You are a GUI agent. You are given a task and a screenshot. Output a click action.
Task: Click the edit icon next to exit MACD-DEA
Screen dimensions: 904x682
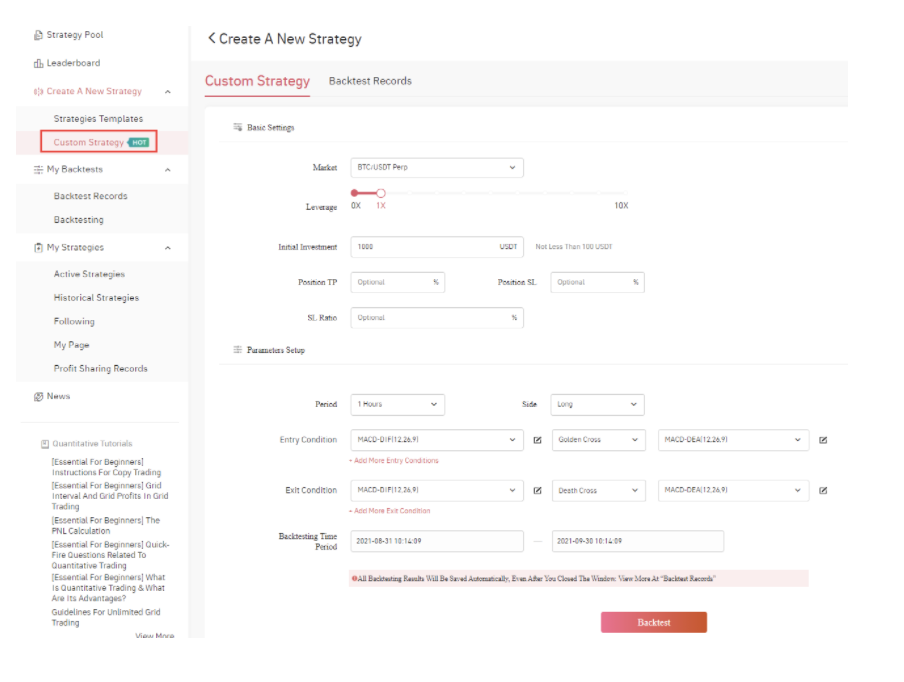click(x=823, y=490)
